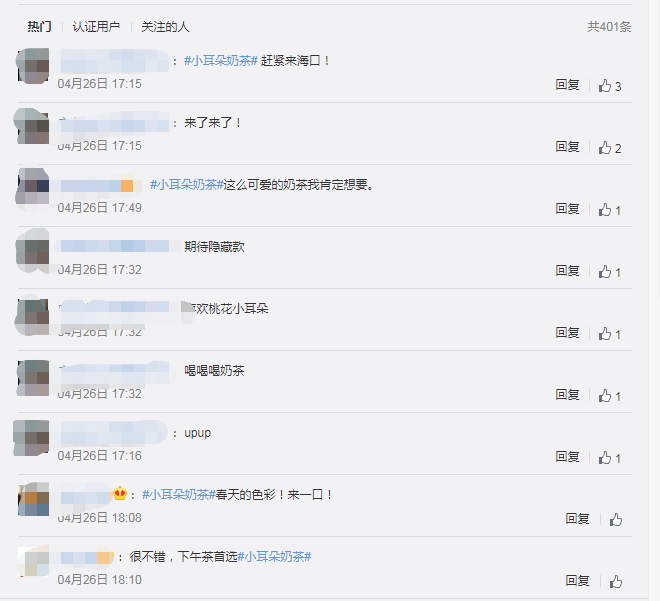Click thumbs-up on '这么可爱的奶茶我肯定想要' comment
This screenshot has height=601, width=660.
click(609, 210)
